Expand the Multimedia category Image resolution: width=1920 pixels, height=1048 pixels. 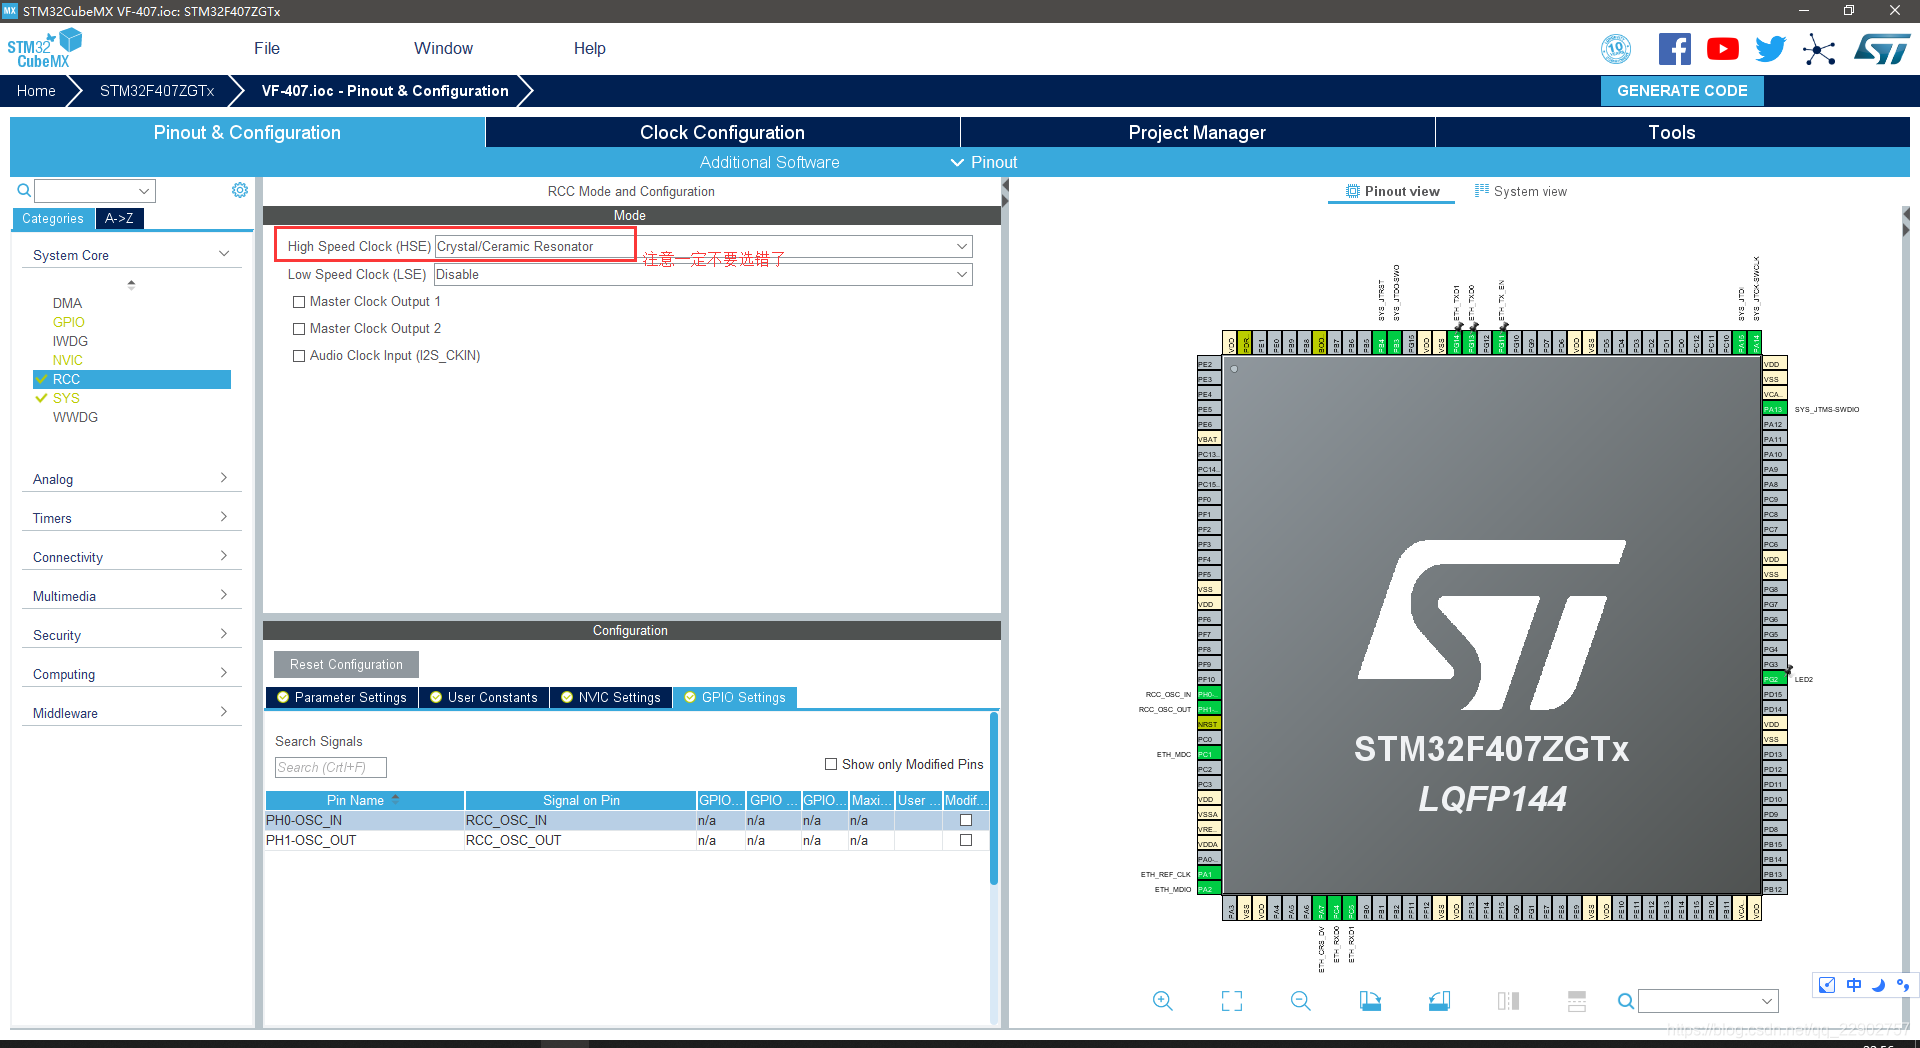[131, 596]
